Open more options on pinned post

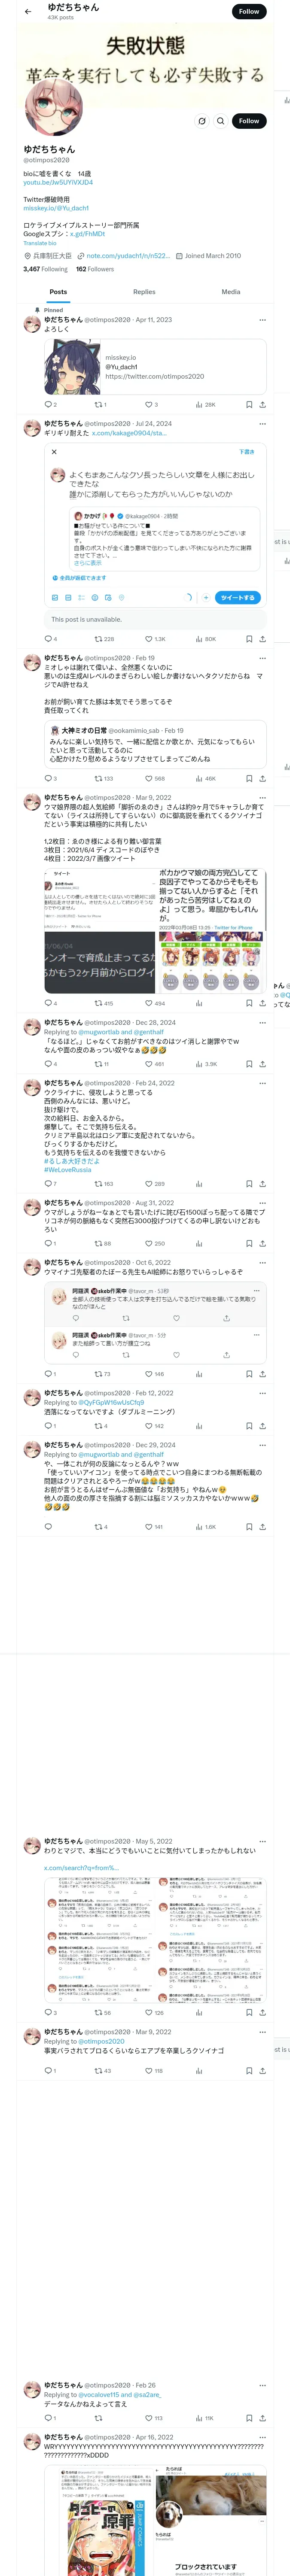[263, 320]
